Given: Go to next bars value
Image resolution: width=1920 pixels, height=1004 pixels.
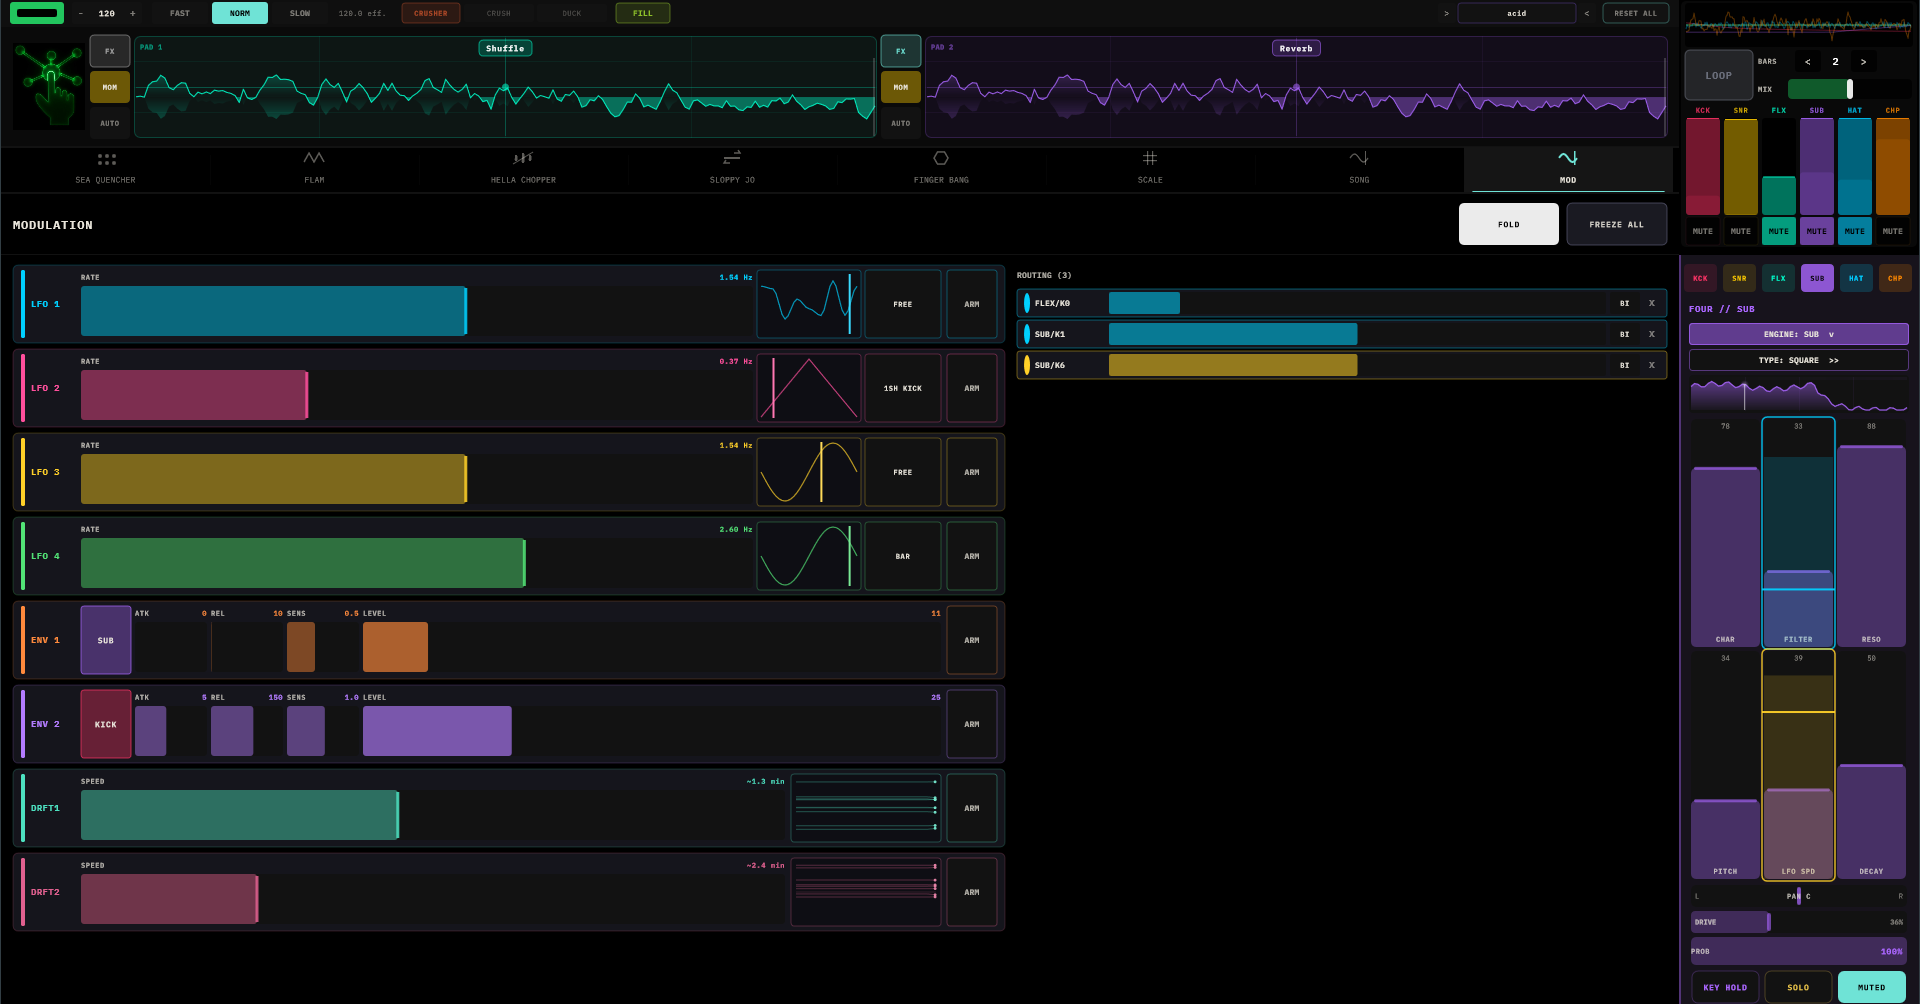Looking at the screenshot, I should 1863,62.
